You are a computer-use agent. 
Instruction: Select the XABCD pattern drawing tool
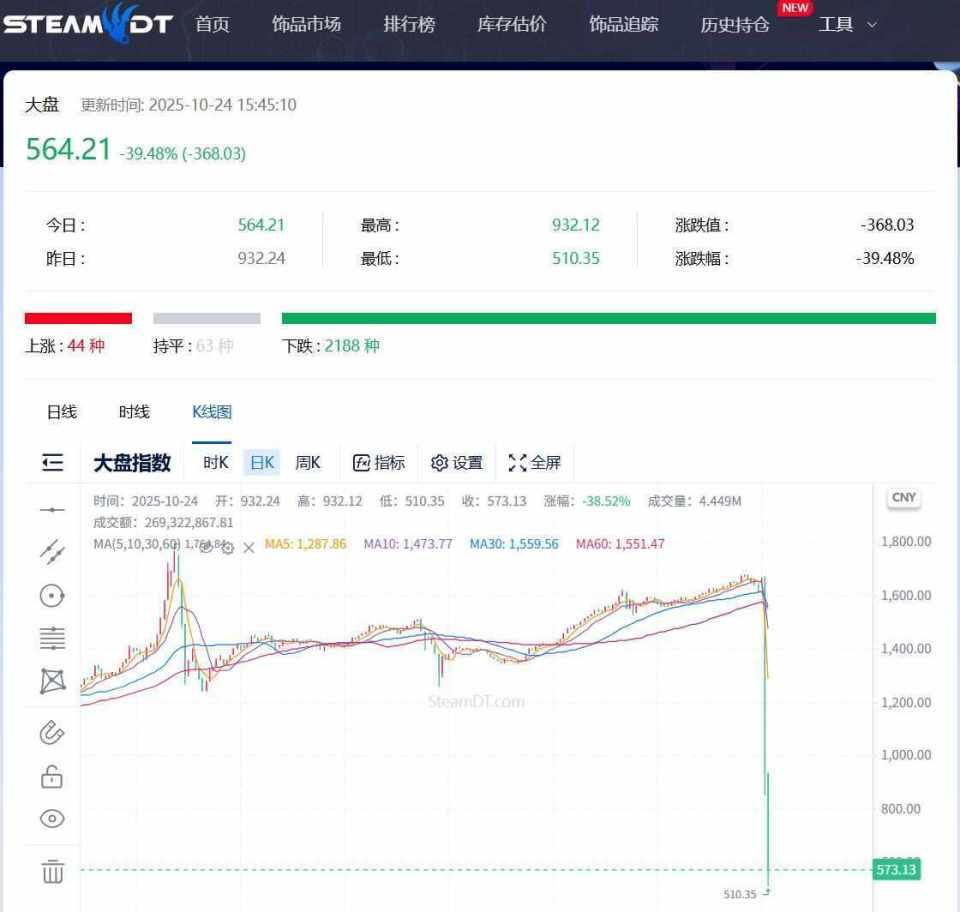[x=51, y=681]
